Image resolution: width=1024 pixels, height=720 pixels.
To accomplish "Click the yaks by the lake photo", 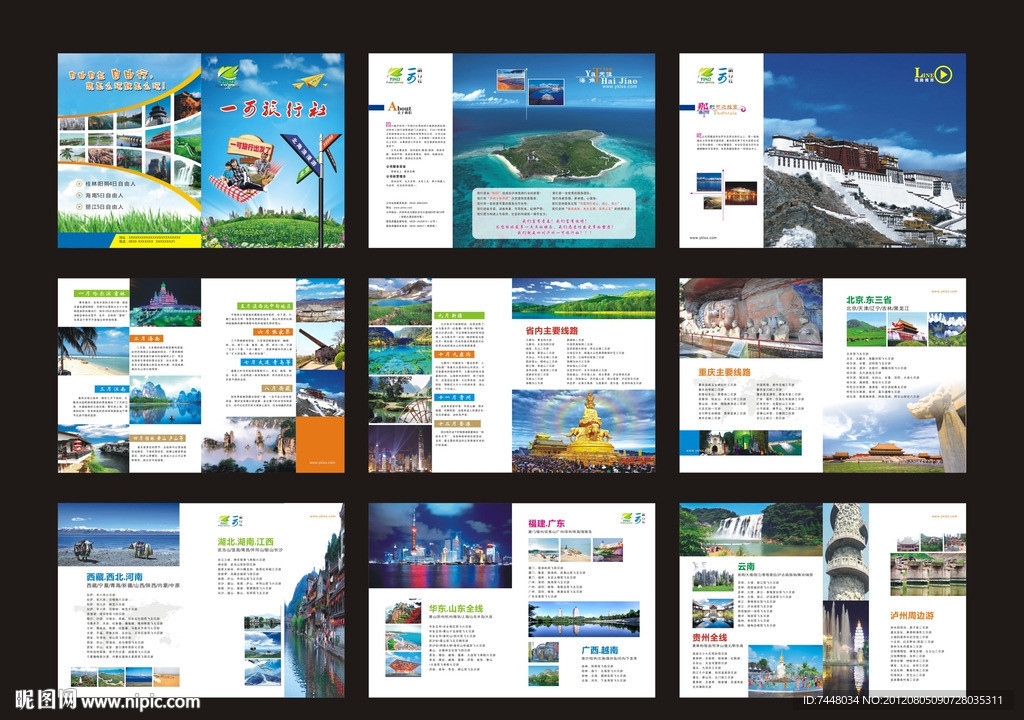I will pyautogui.click(x=118, y=534).
